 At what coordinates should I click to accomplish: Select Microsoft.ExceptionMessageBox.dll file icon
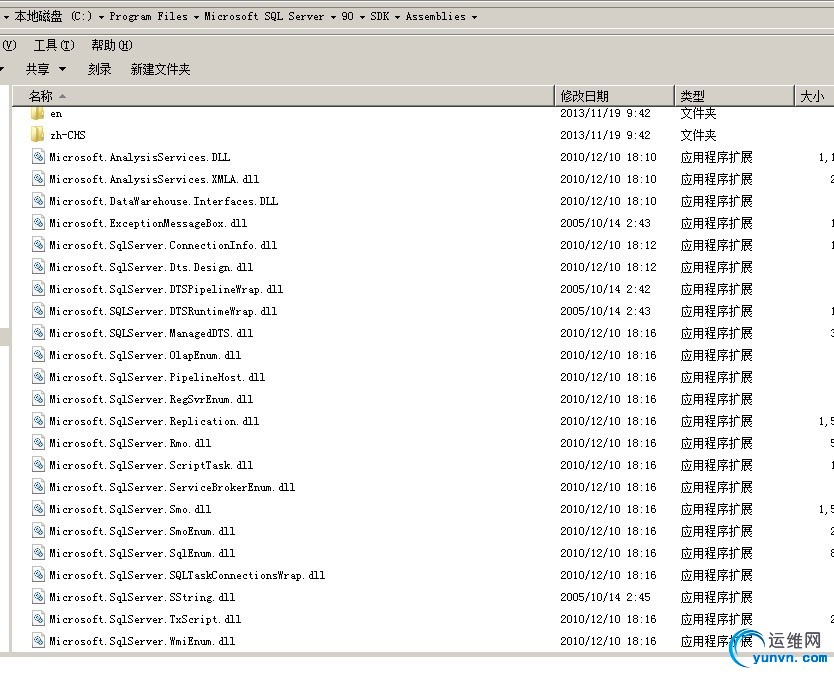point(38,223)
